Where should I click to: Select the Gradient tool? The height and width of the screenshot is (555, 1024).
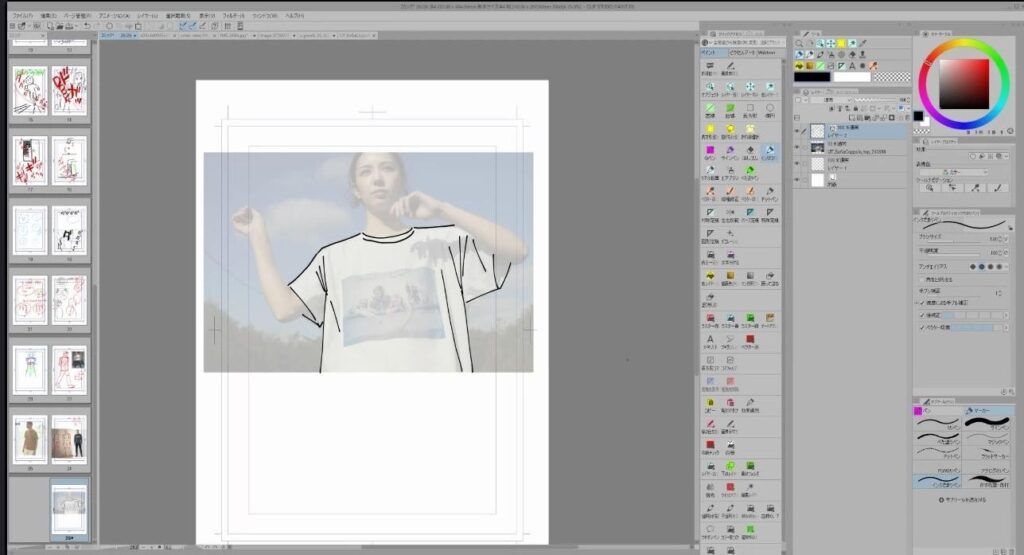(810, 65)
